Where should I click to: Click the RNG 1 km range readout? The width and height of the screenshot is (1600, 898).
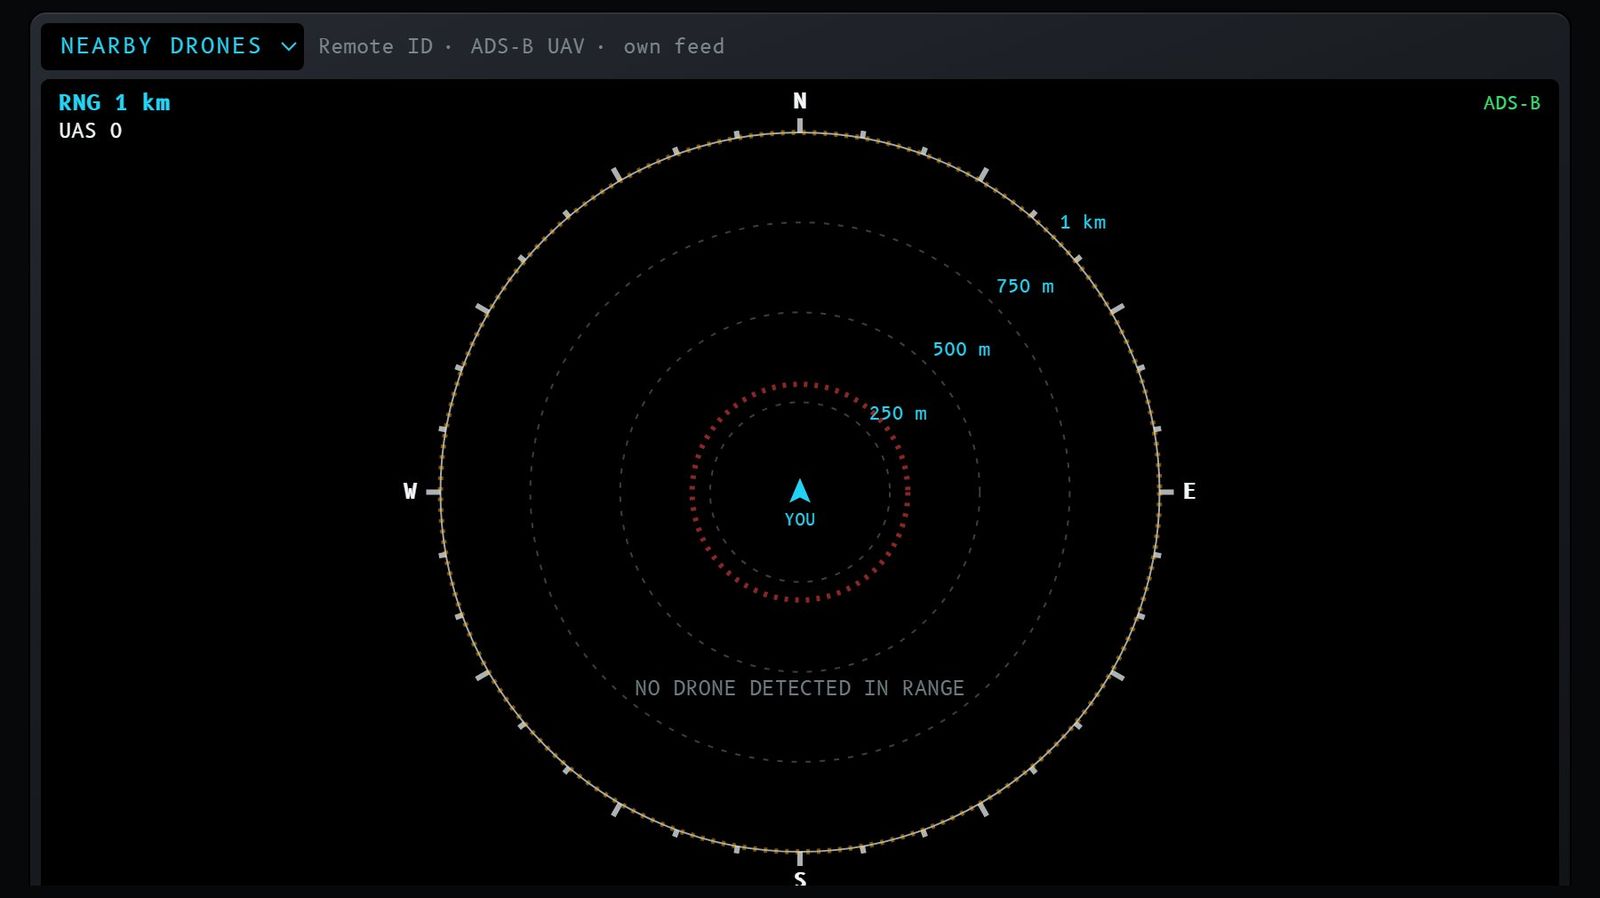114,103
